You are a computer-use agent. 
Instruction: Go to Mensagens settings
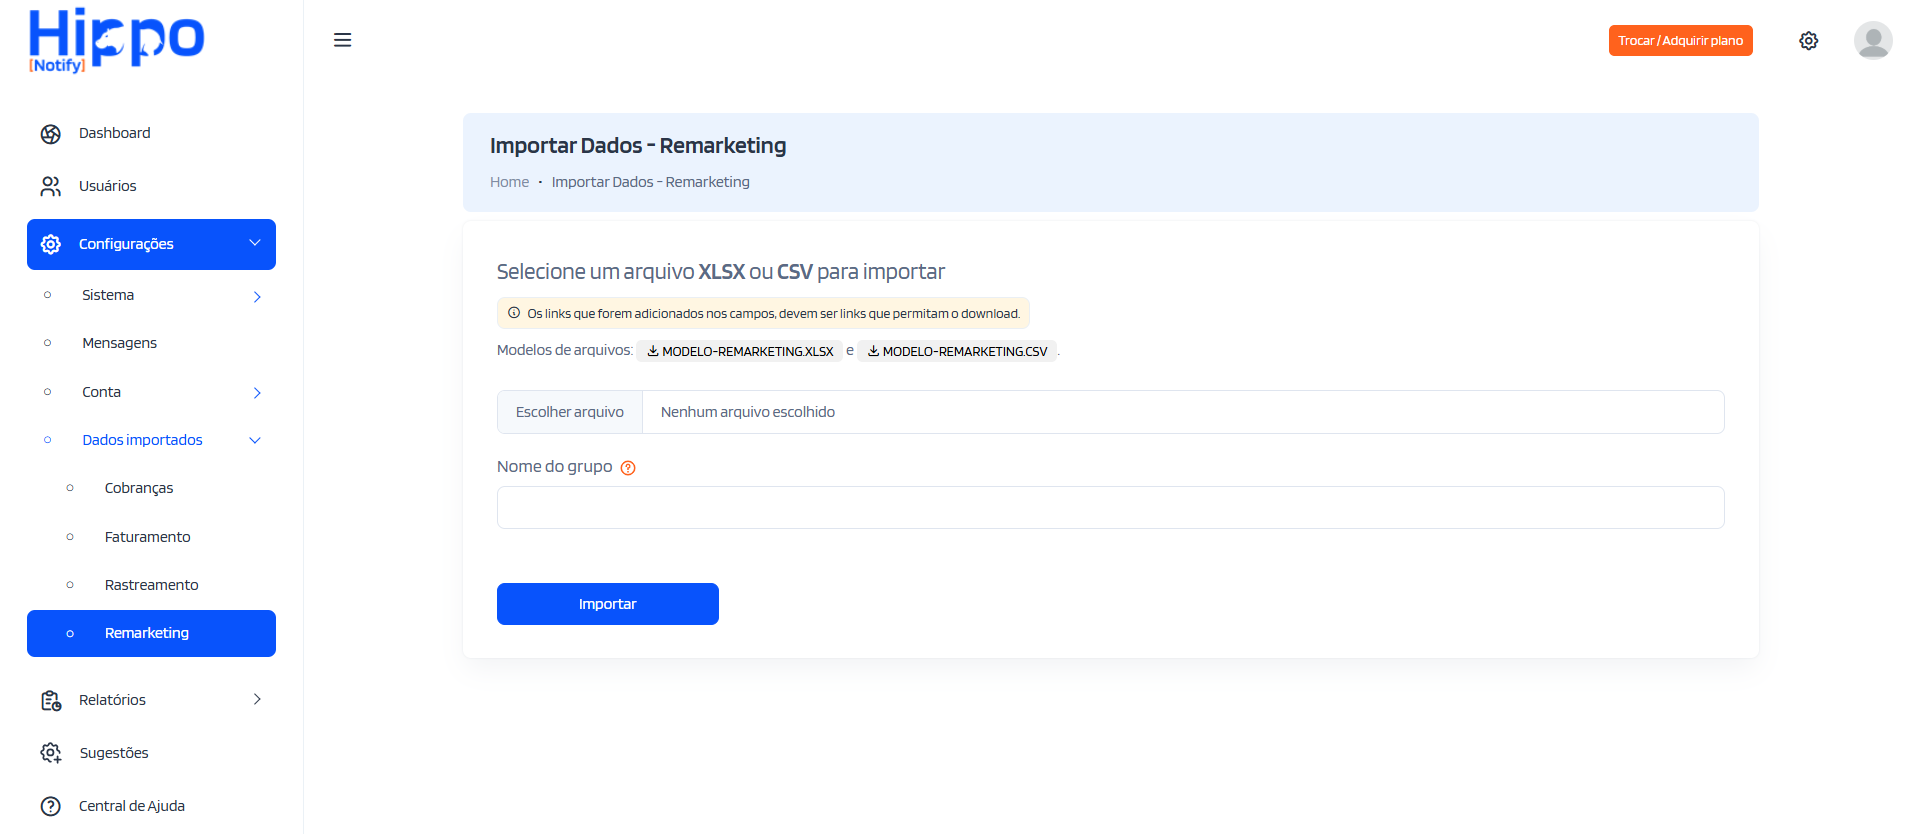point(119,343)
